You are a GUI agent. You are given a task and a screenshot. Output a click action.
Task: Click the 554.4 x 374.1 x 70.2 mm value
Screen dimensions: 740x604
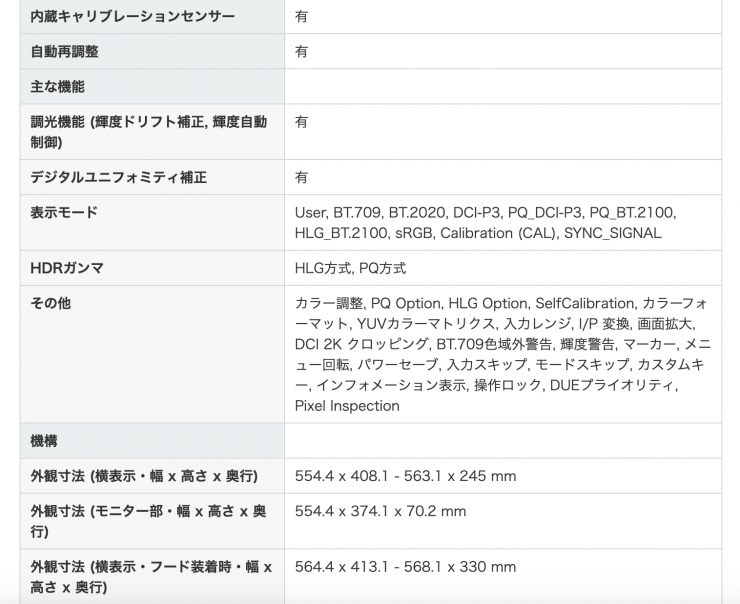tap(380, 511)
